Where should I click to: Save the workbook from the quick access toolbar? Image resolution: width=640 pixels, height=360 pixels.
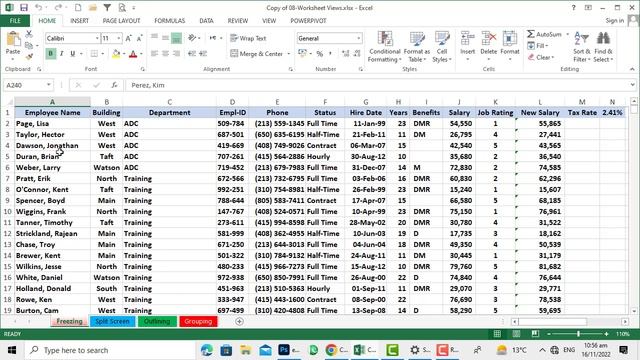tap(24, 7)
